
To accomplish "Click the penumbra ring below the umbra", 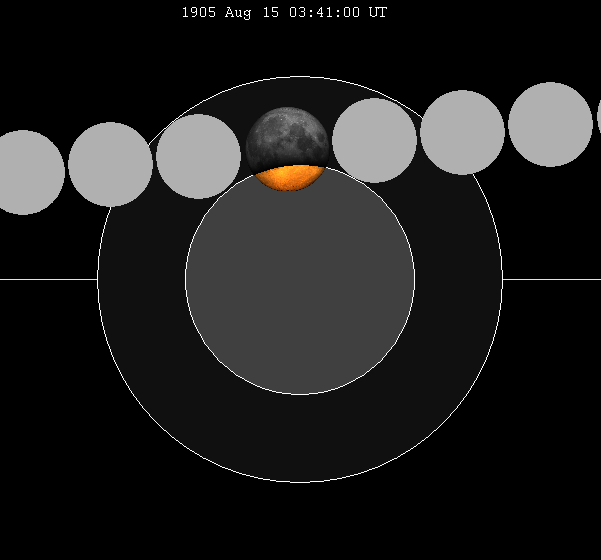I will tap(300, 438).
